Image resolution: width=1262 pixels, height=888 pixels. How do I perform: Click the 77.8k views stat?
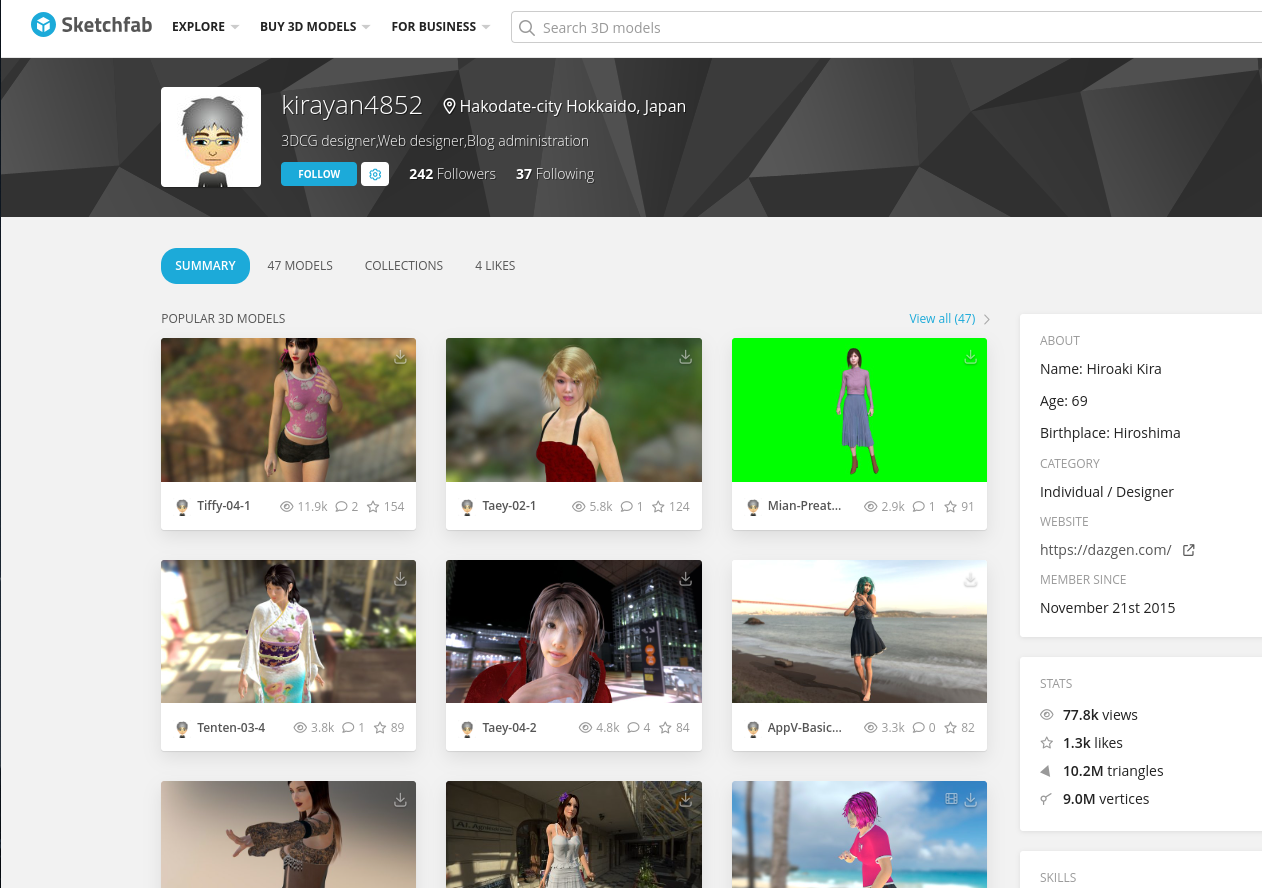pos(1100,715)
